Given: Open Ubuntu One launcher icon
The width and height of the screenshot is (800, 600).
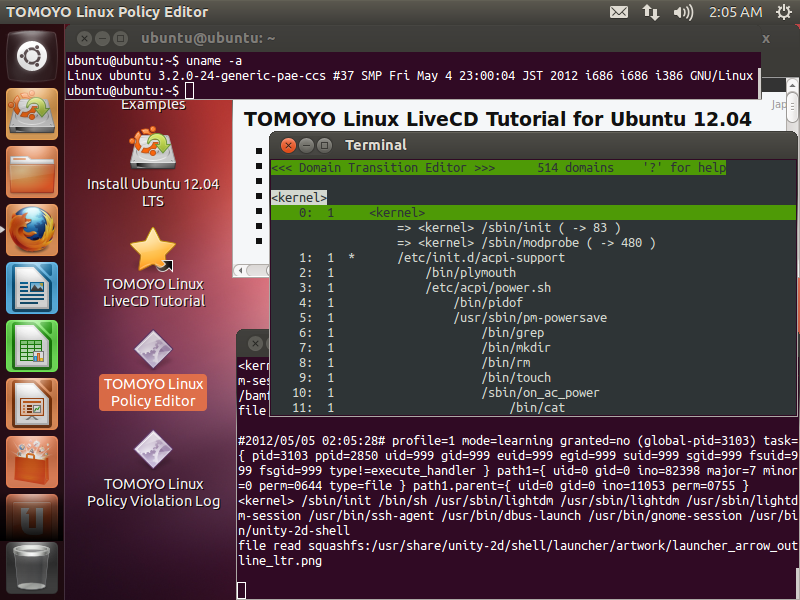Looking at the screenshot, I should coord(32,516).
